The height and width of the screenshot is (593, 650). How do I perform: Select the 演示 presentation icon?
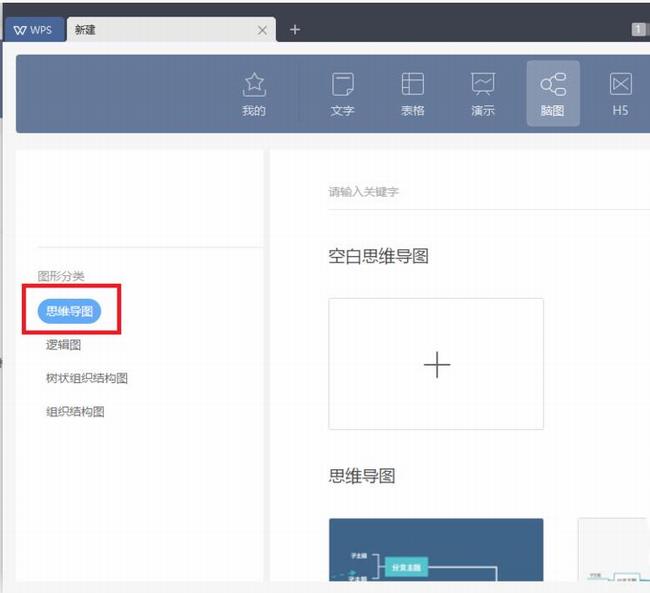coord(483,94)
